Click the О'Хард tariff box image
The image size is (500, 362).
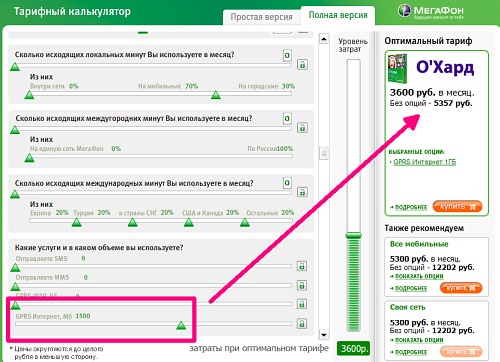click(x=398, y=69)
